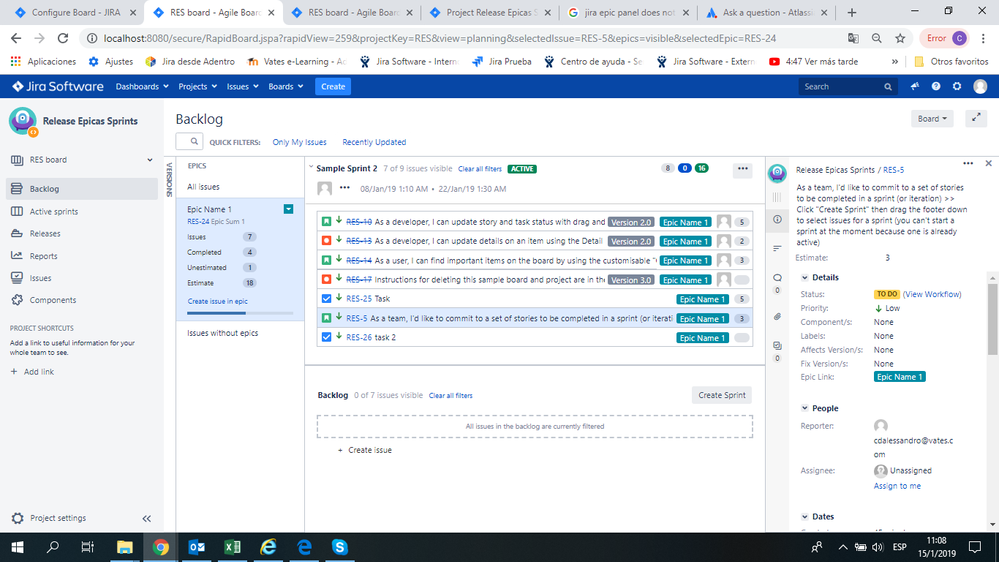Screen dimensions: 999x562
Task: Open the Jira help question icon
Action: (x=936, y=86)
